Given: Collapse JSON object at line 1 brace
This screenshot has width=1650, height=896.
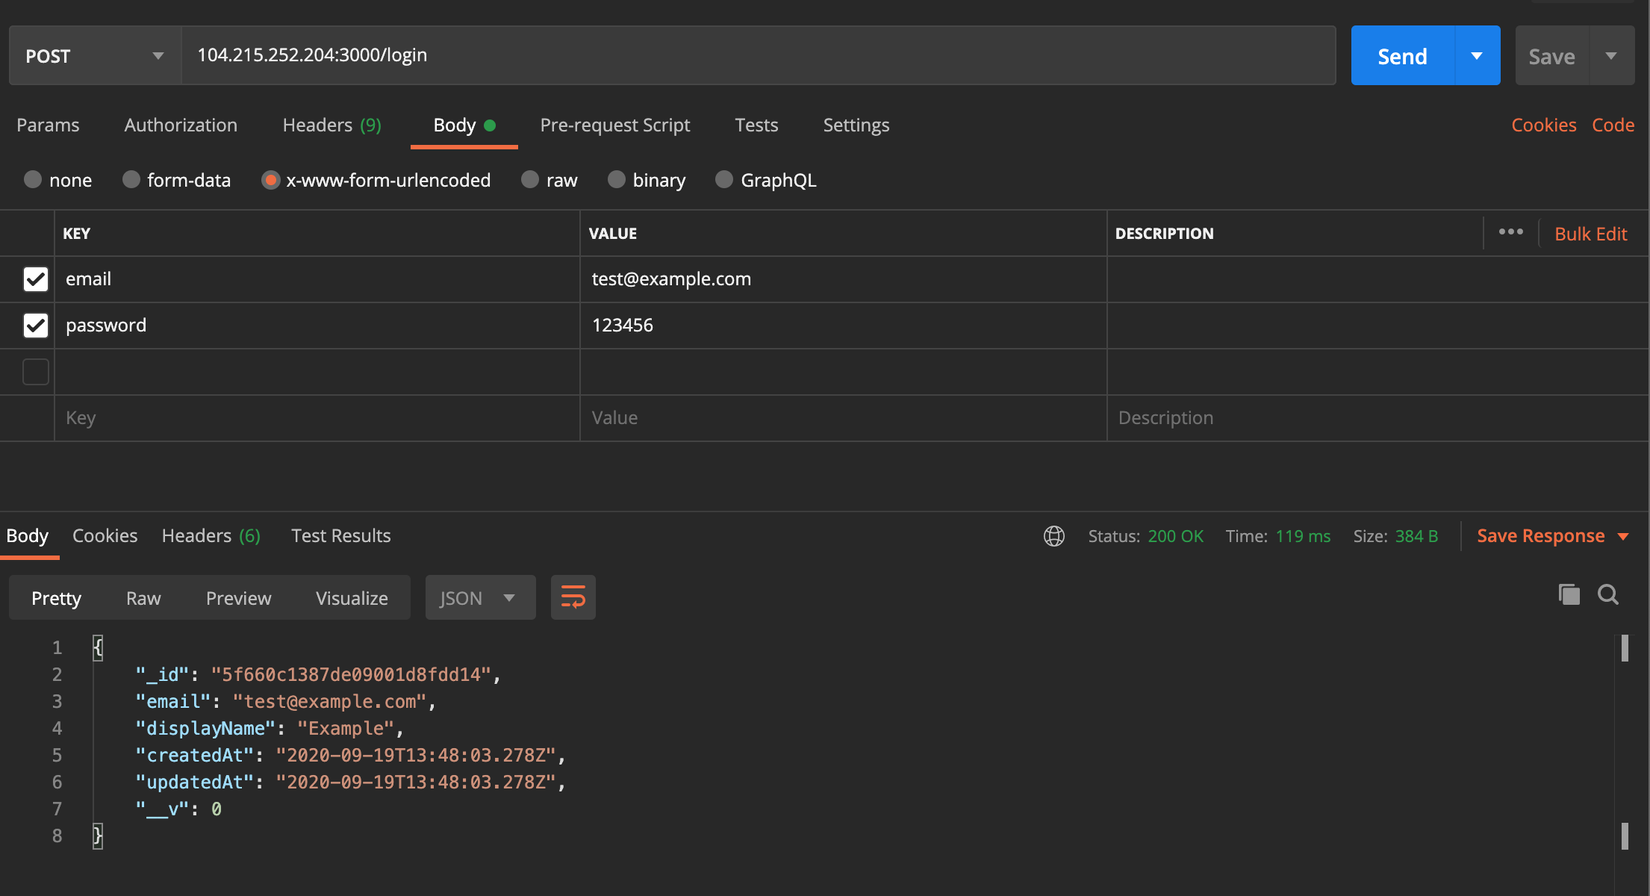Looking at the screenshot, I should (97, 647).
